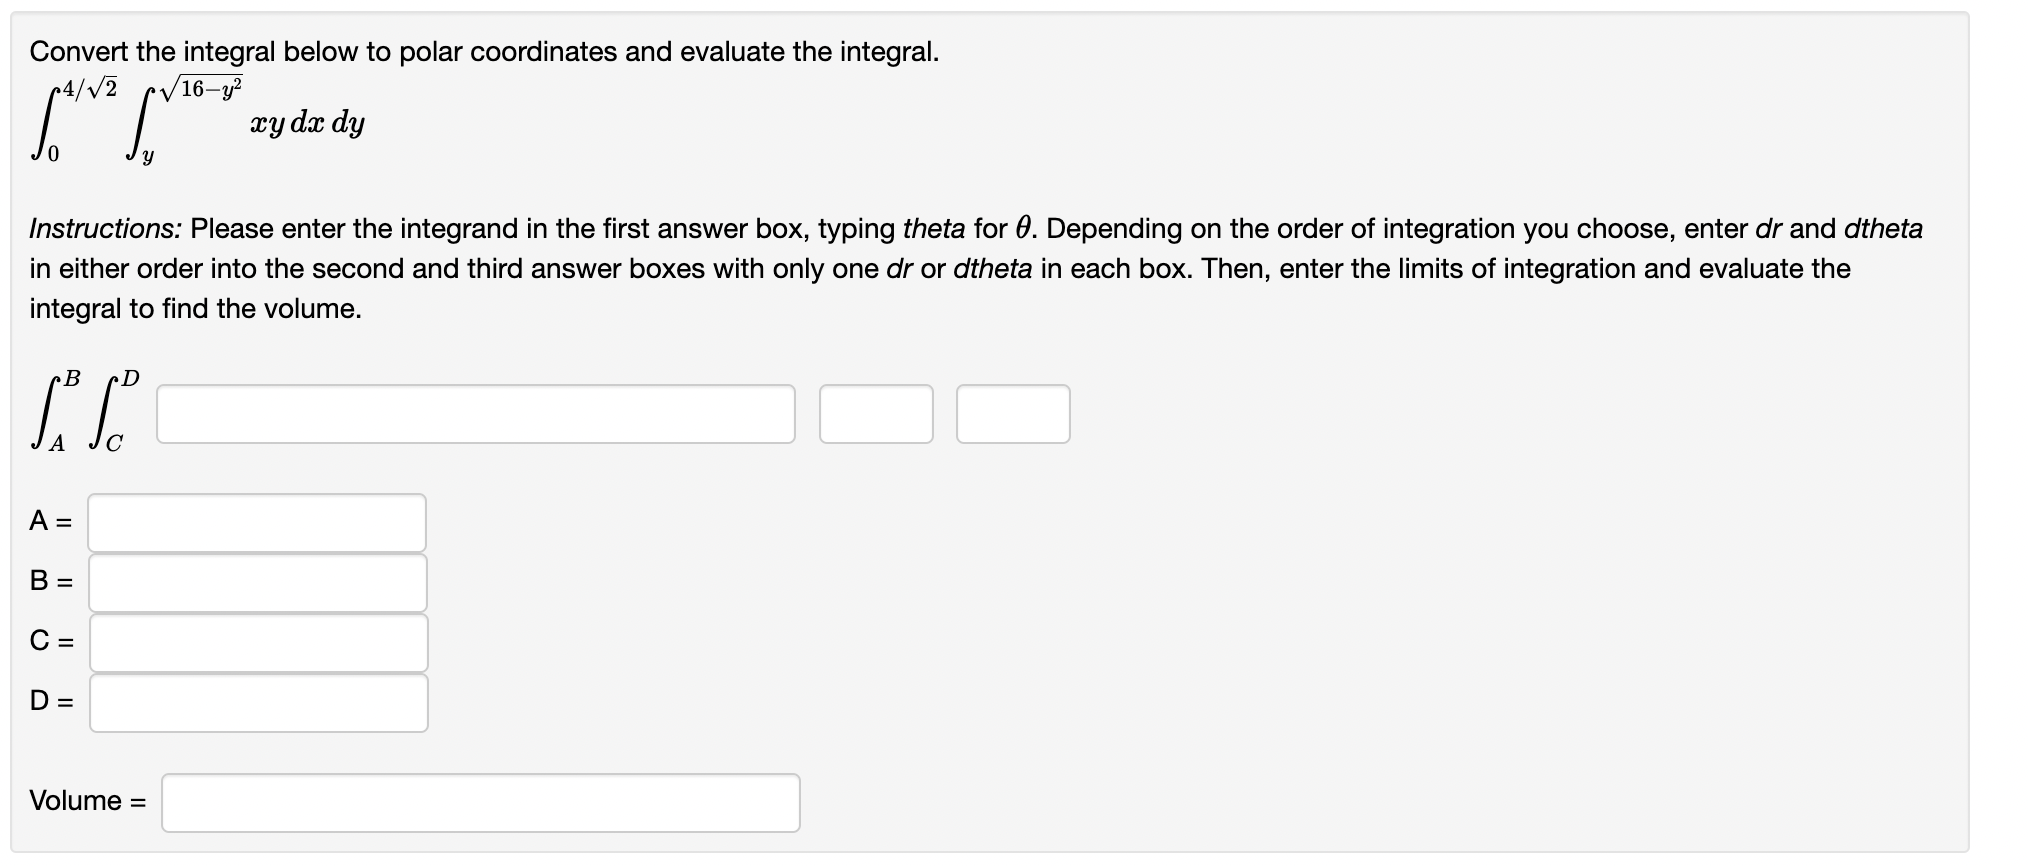2028x866 pixels.
Task: Click the label A =
Action: click(x=48, y=522)
